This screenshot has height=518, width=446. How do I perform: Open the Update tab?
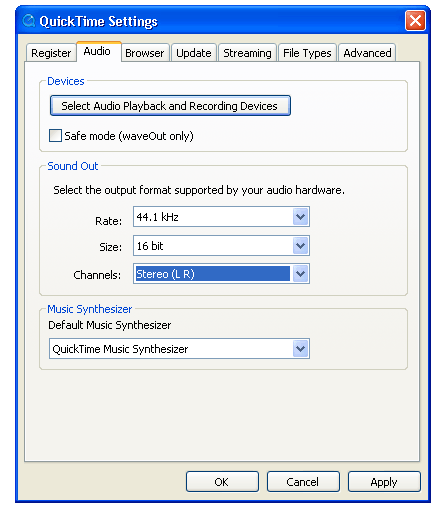[194, 53]
